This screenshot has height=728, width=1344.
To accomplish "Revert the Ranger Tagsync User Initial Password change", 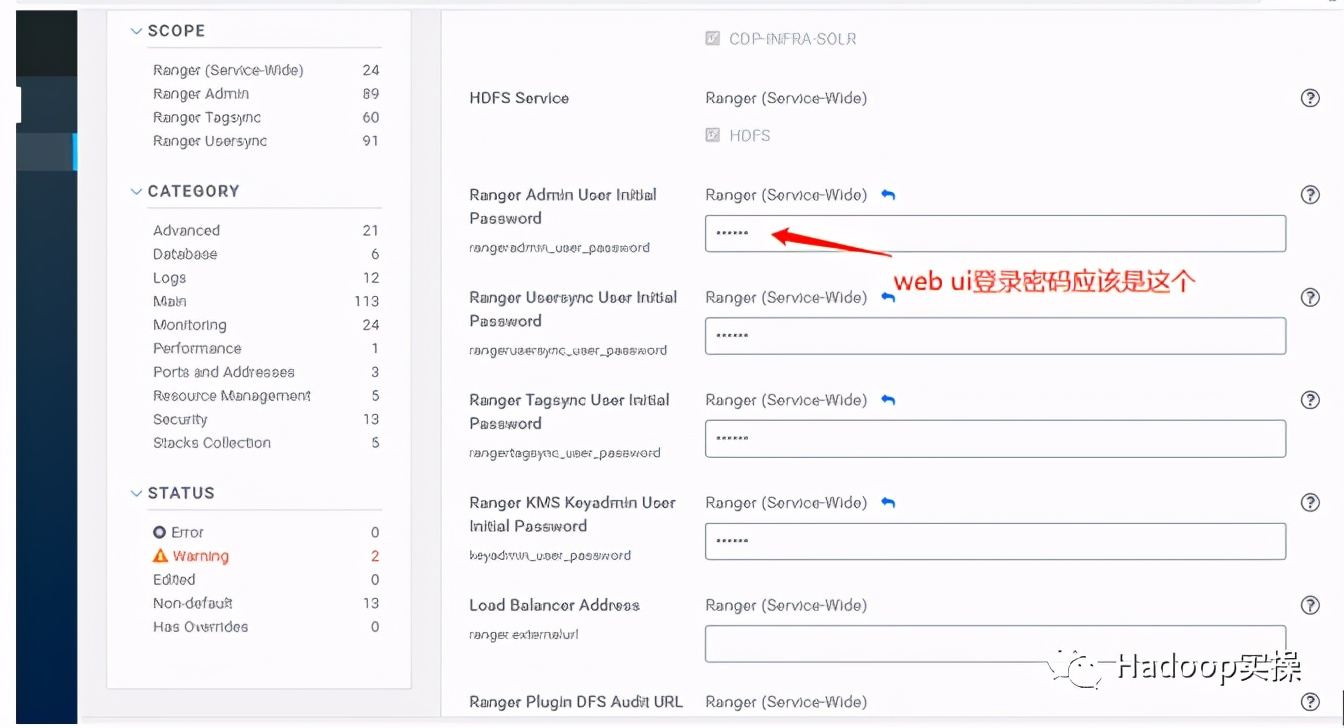I will click(888, 399).
